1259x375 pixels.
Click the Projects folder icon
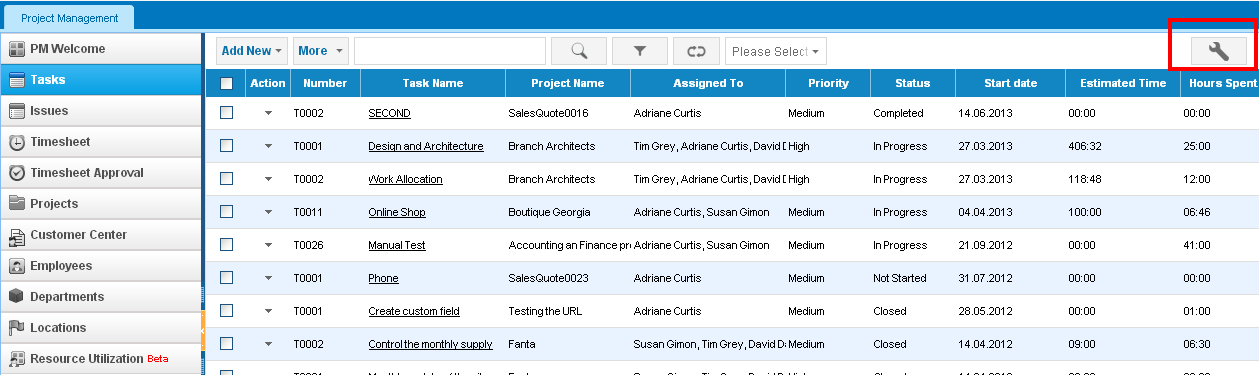point(17,204)
